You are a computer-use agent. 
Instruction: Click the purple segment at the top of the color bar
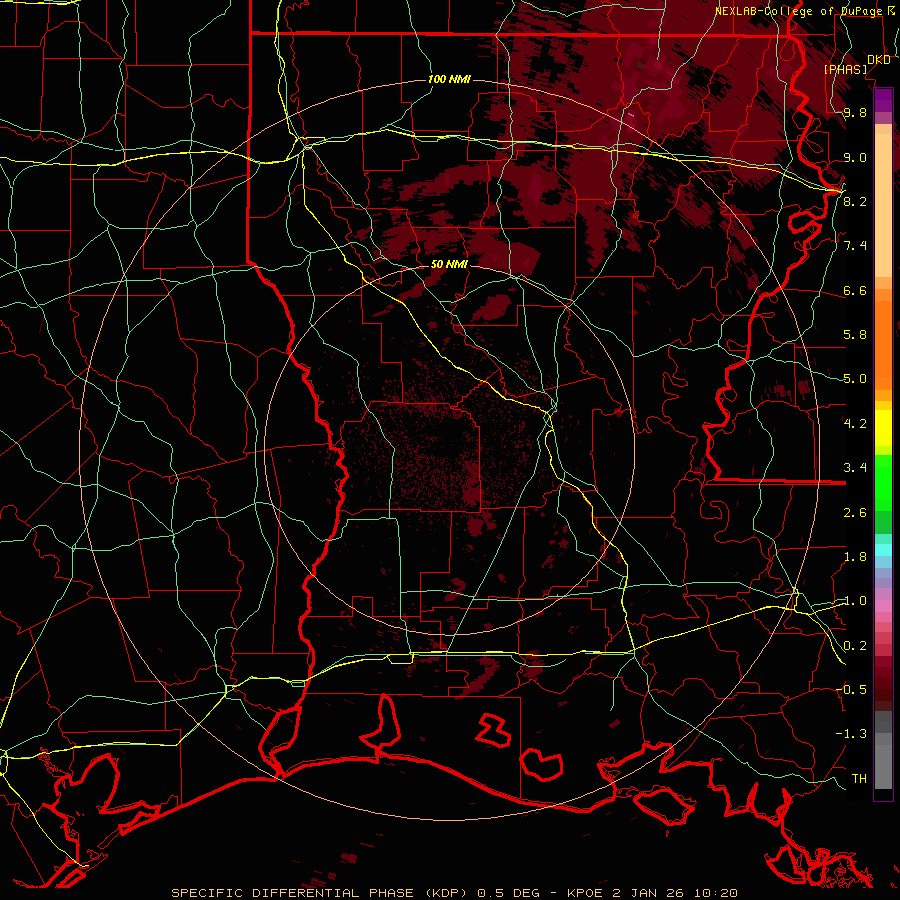(883, 100)
